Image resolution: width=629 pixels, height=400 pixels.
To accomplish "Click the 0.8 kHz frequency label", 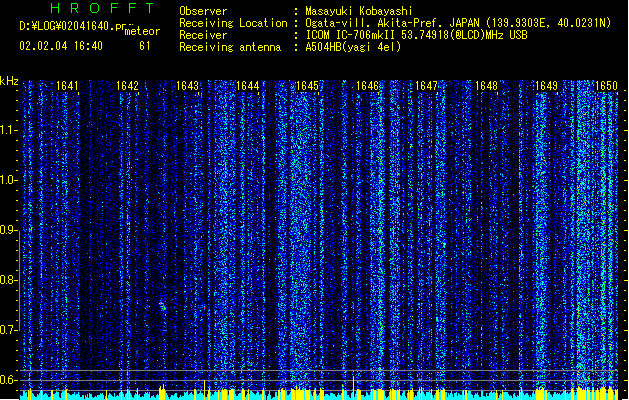I will coord(8,280).
